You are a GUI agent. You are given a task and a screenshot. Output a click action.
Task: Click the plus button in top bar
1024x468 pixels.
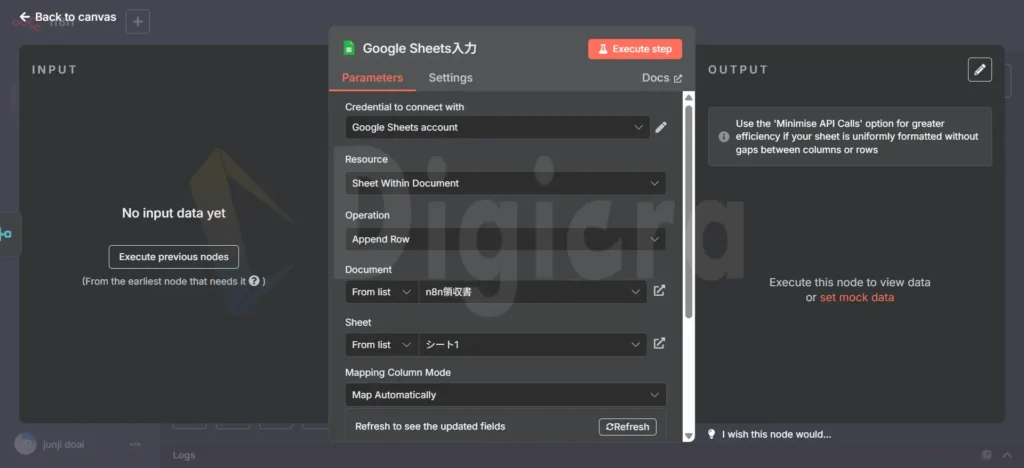[138, 22]
